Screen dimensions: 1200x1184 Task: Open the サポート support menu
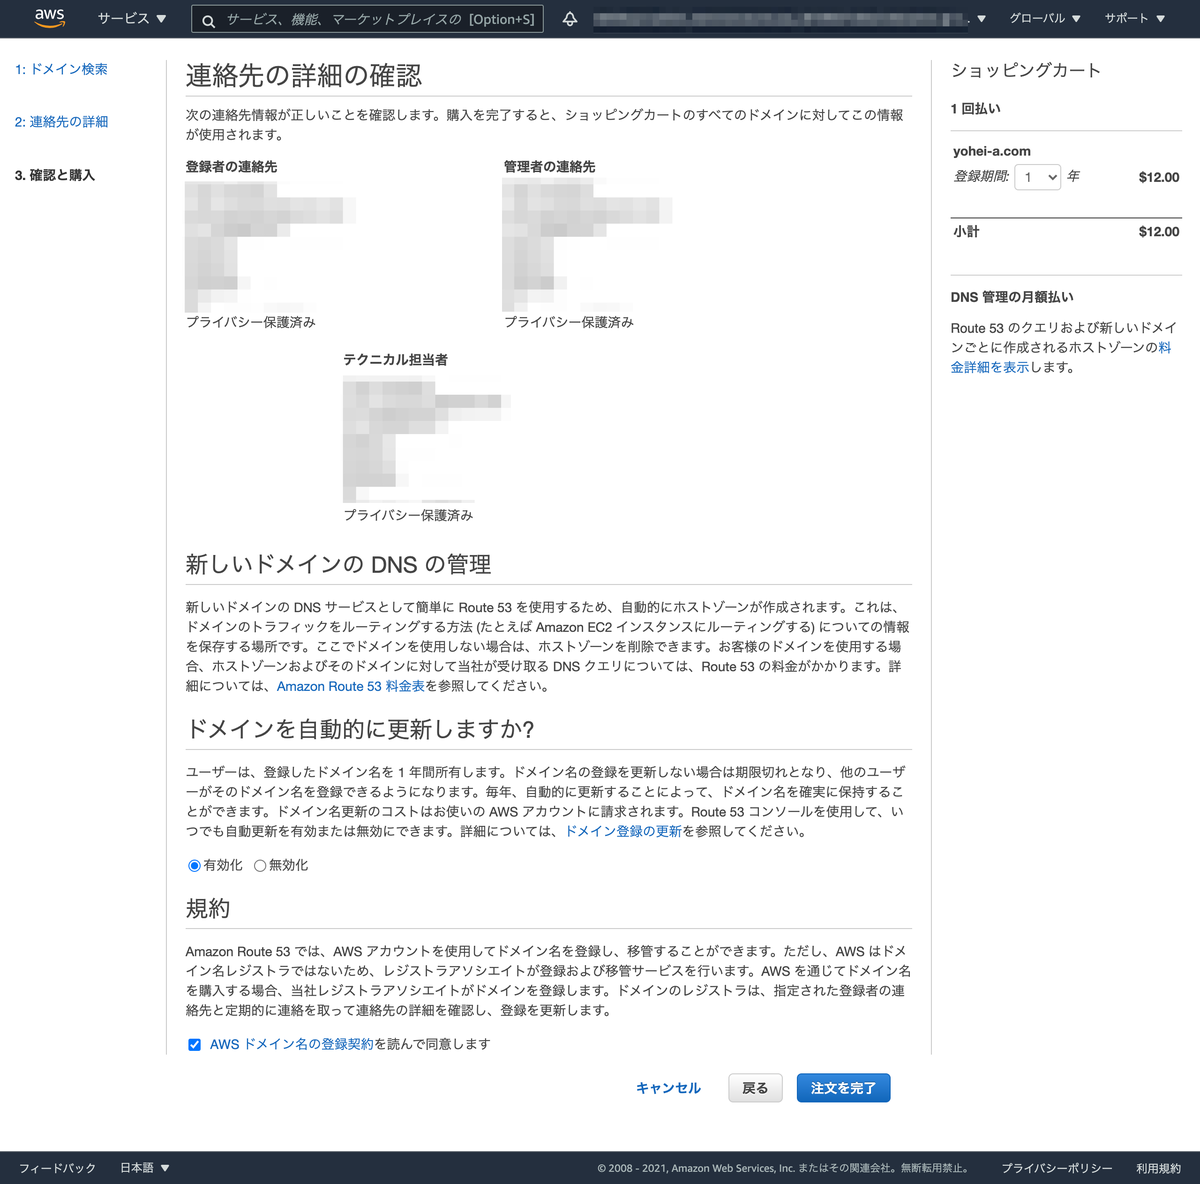tap(1135, 19)
